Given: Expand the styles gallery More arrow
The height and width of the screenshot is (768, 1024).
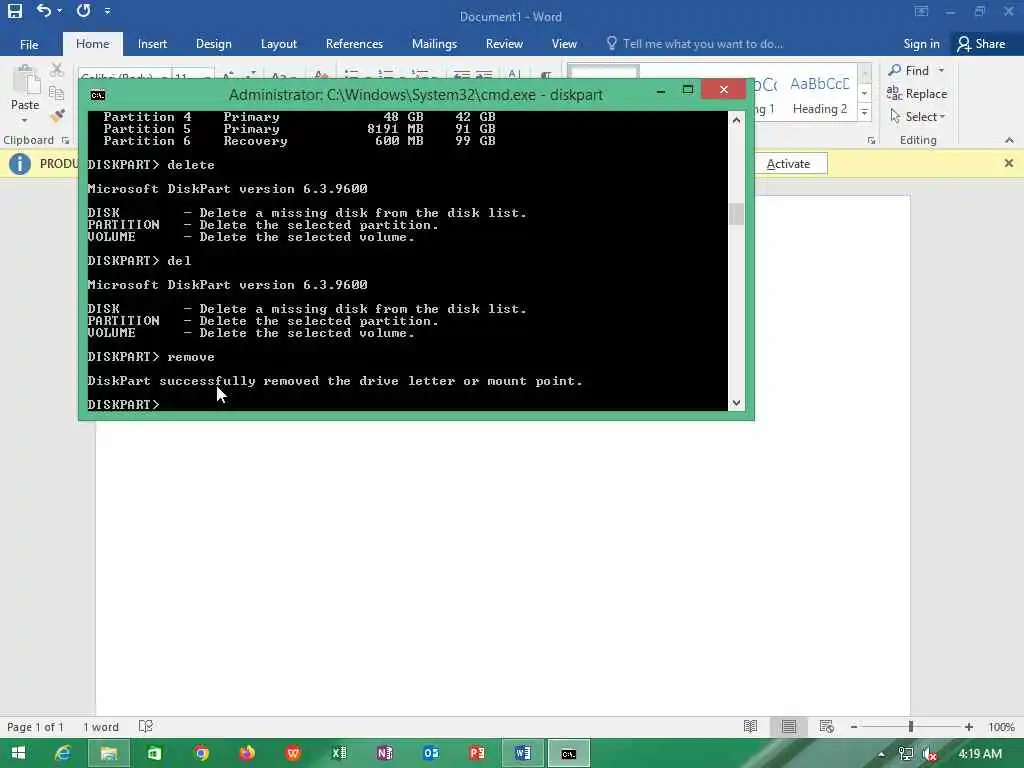Looking at the screenshot, I should (x=865, y=112).
